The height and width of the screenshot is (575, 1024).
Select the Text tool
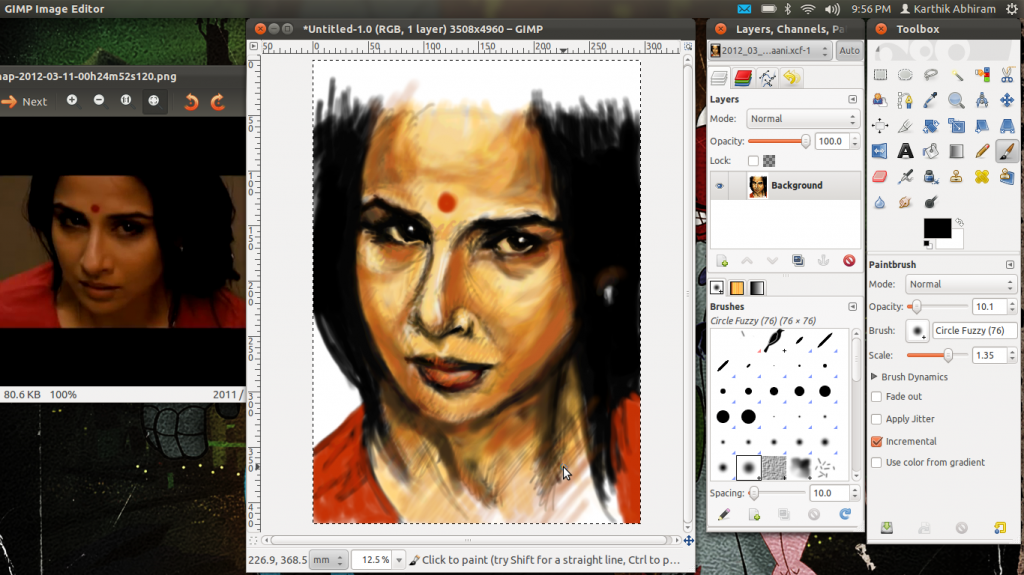(905, 152)
